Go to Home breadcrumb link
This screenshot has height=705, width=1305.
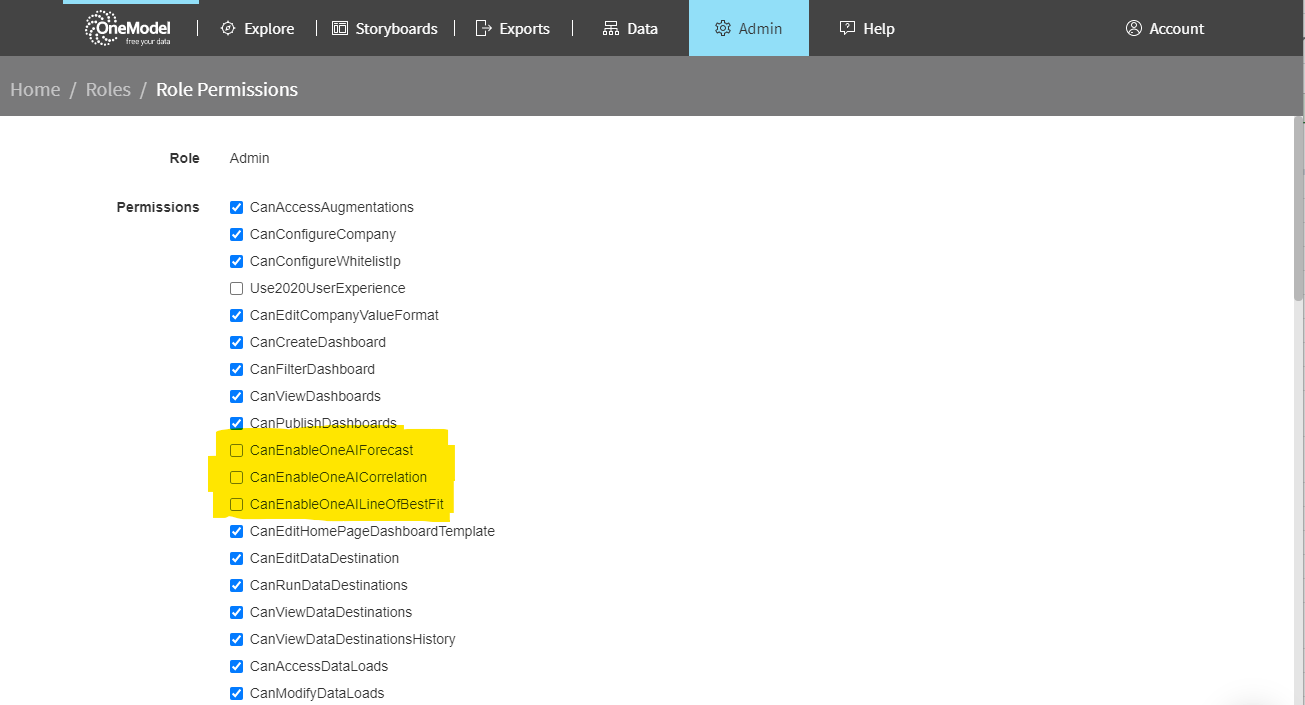coord(35,89)
